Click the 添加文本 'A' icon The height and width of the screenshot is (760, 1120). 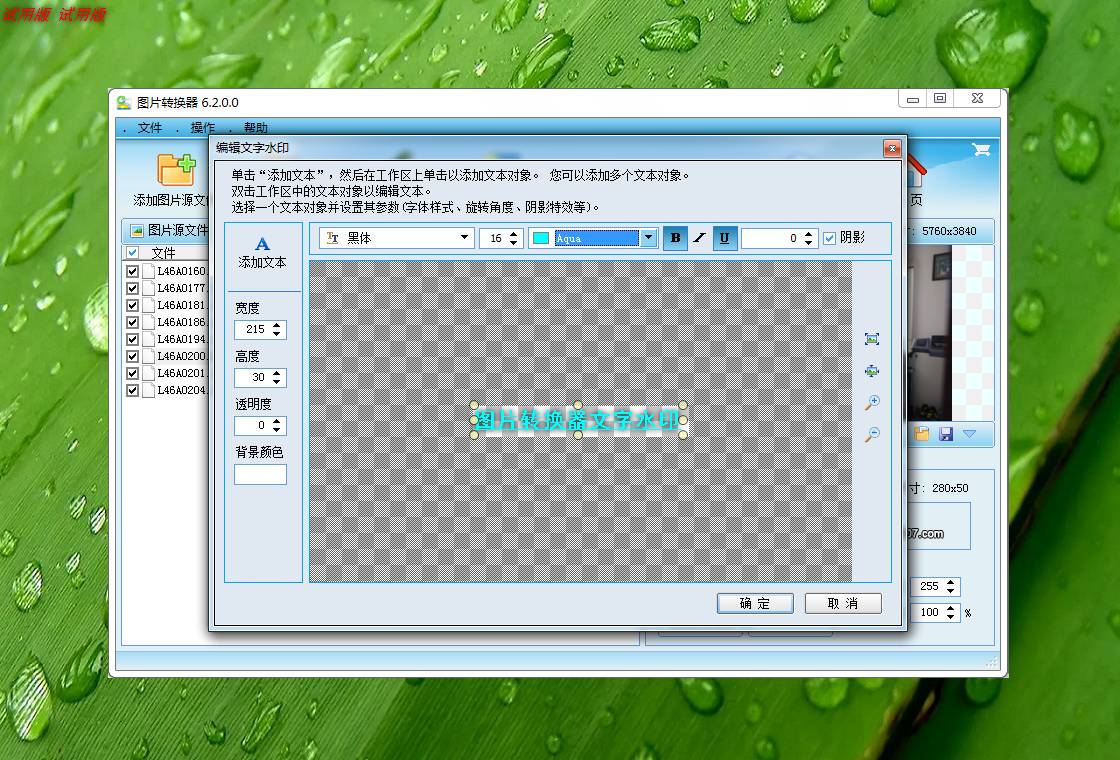point(262,244)
